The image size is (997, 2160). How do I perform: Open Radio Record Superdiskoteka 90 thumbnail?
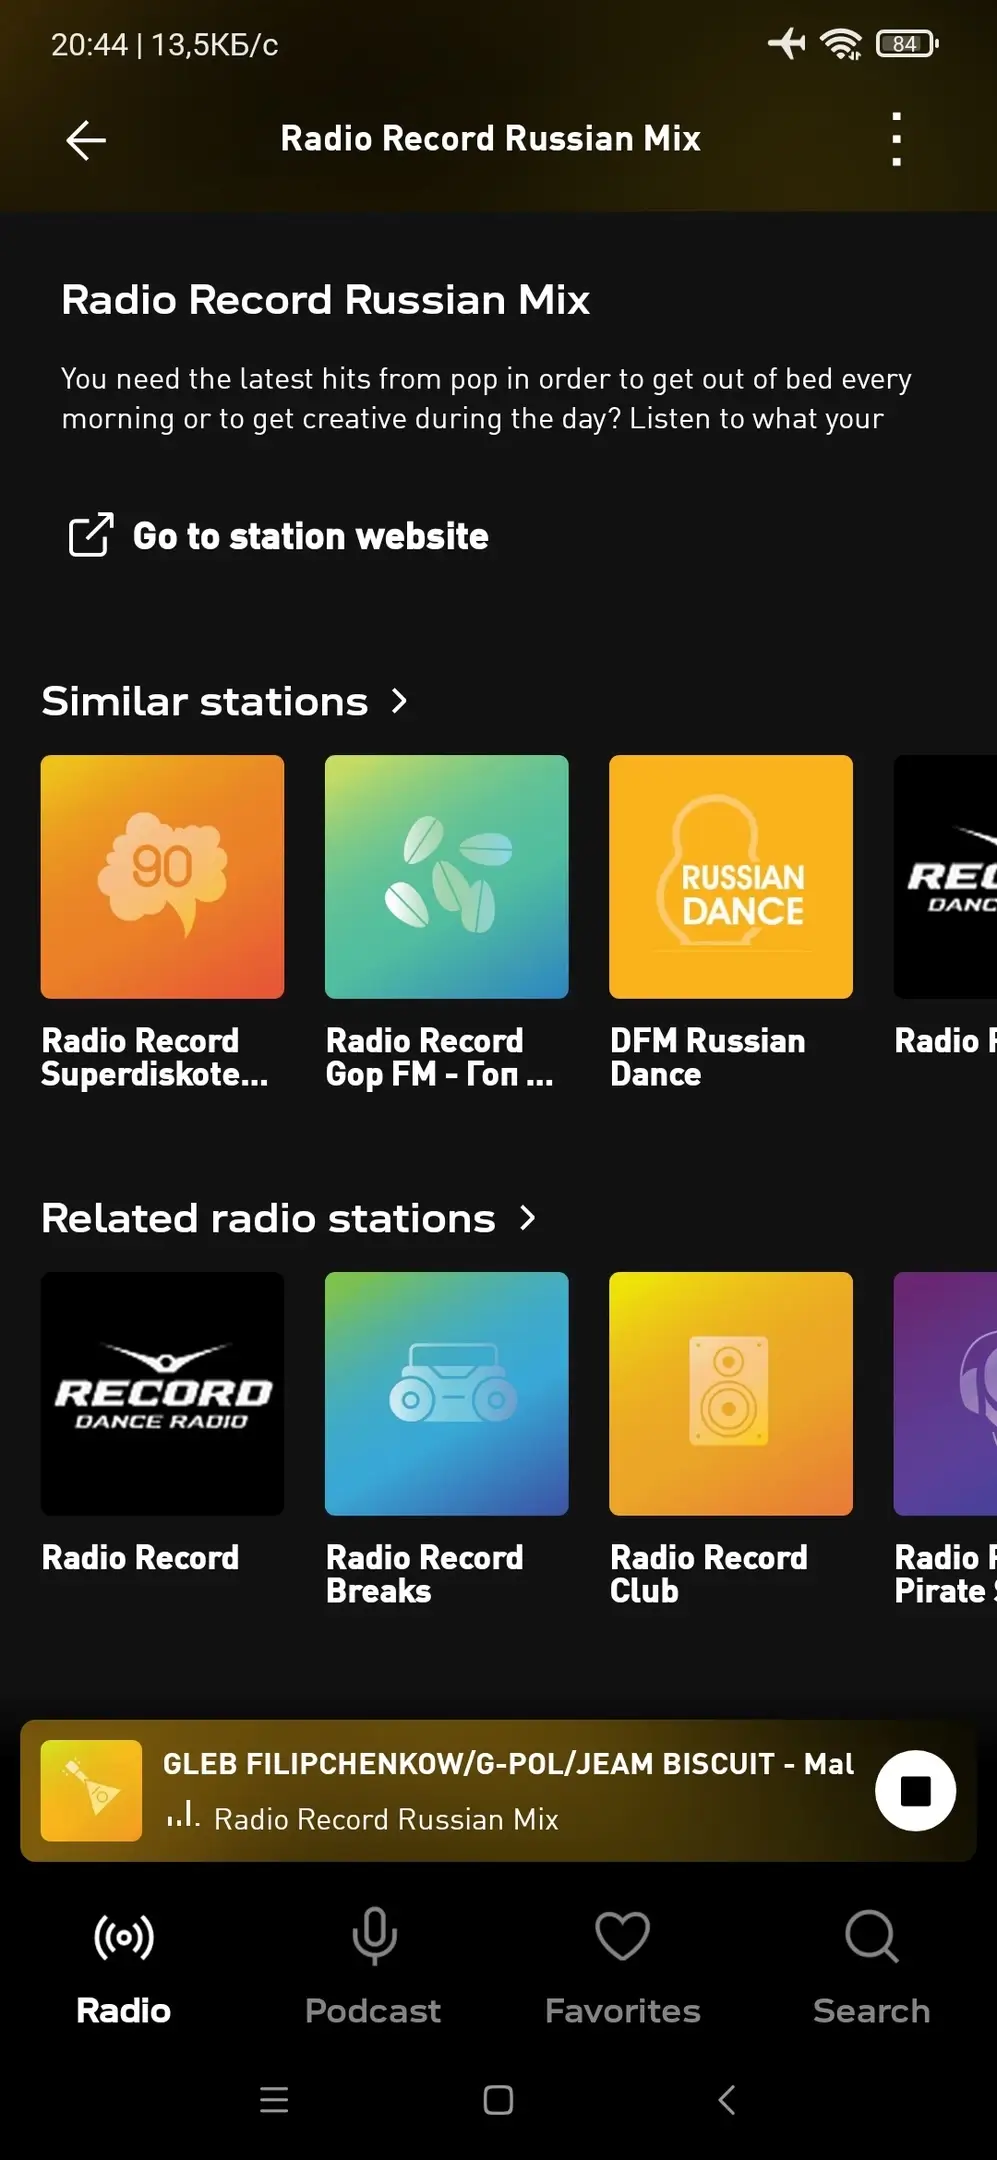pos(162,877)
